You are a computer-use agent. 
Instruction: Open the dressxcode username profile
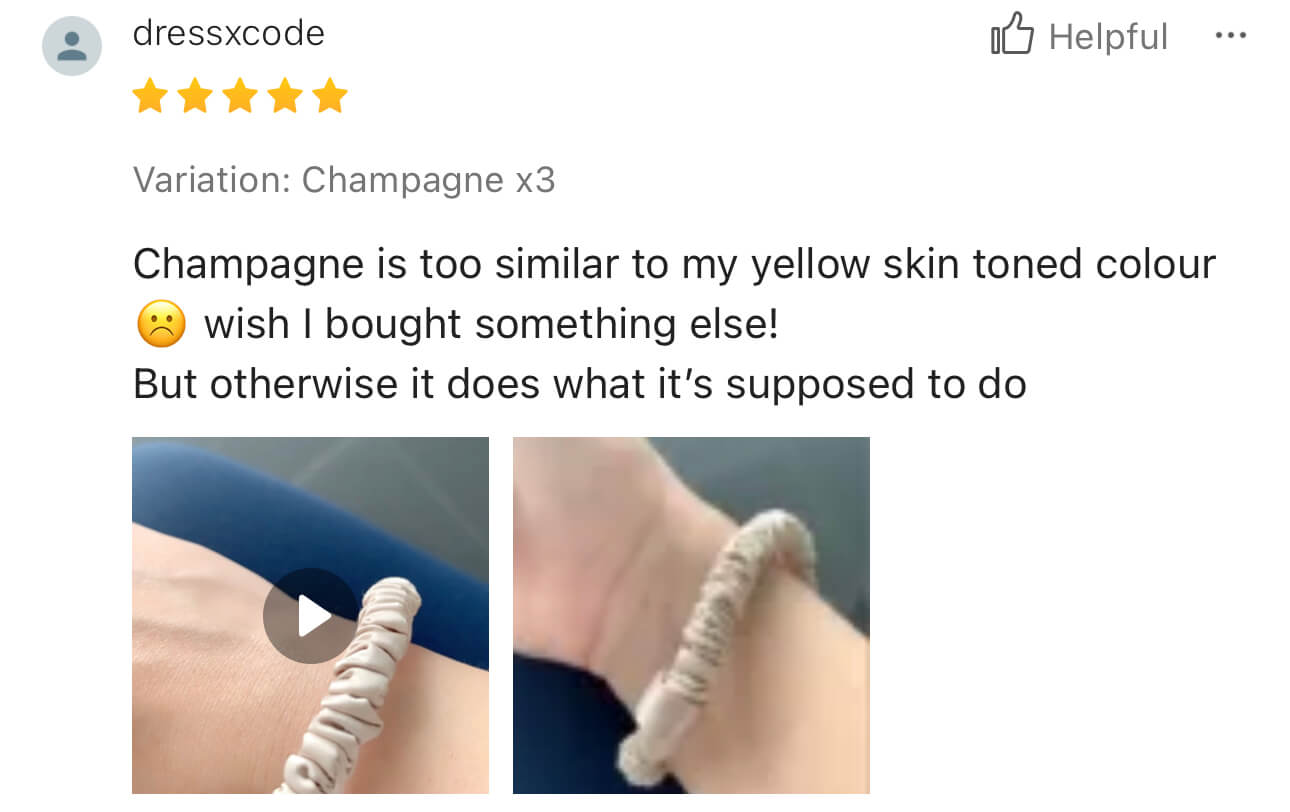tap(229, 33)
